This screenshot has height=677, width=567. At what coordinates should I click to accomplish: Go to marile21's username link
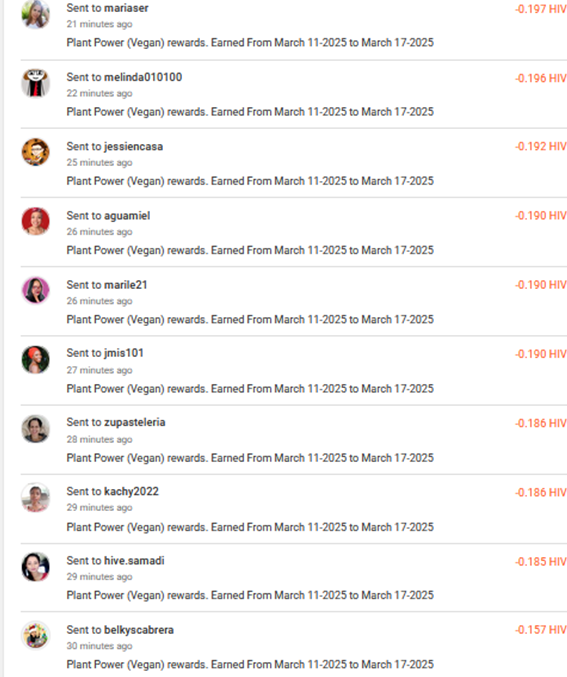coord(126,285)
